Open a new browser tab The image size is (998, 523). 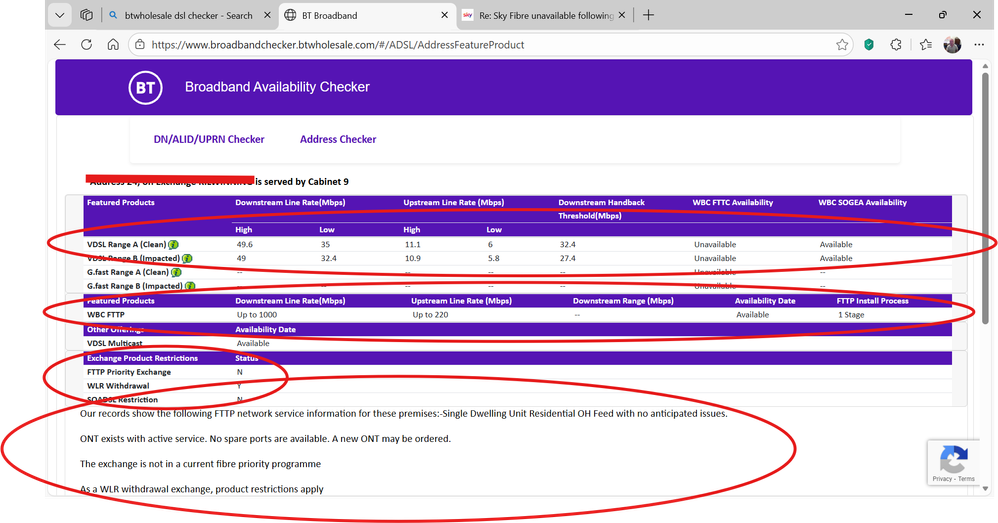pos(648,15)
